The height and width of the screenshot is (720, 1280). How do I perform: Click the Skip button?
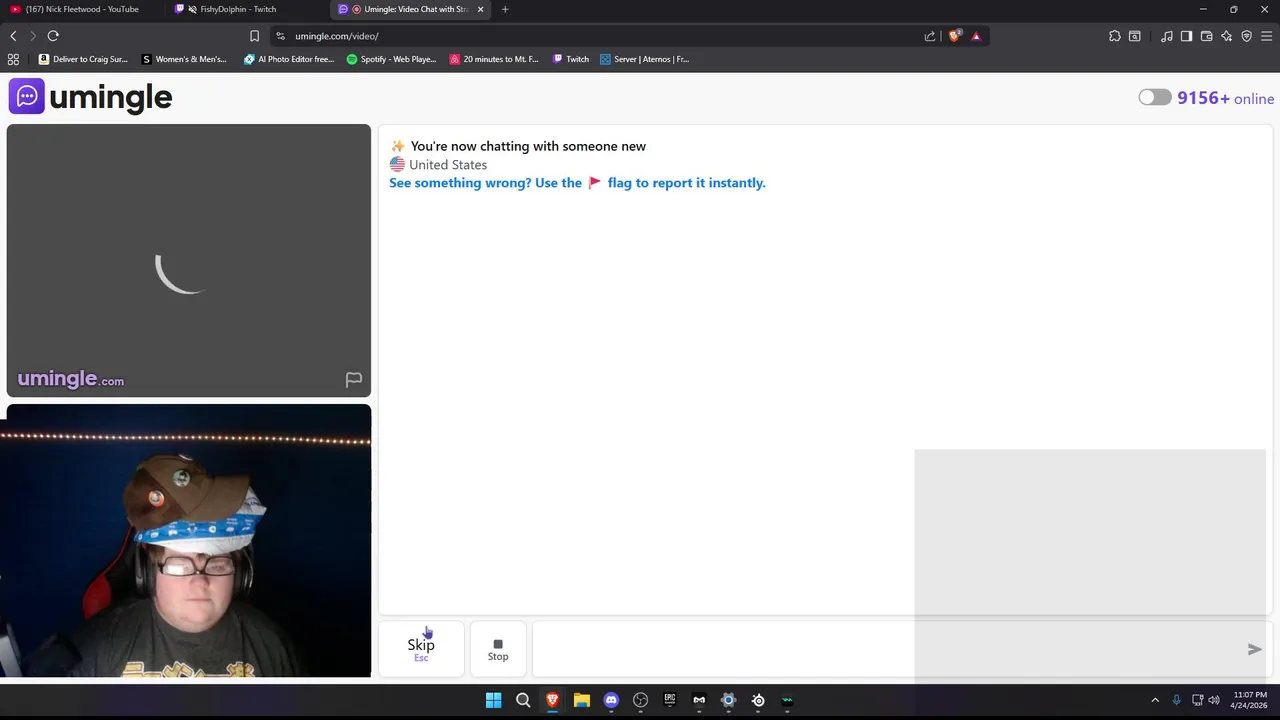[421, 649]
